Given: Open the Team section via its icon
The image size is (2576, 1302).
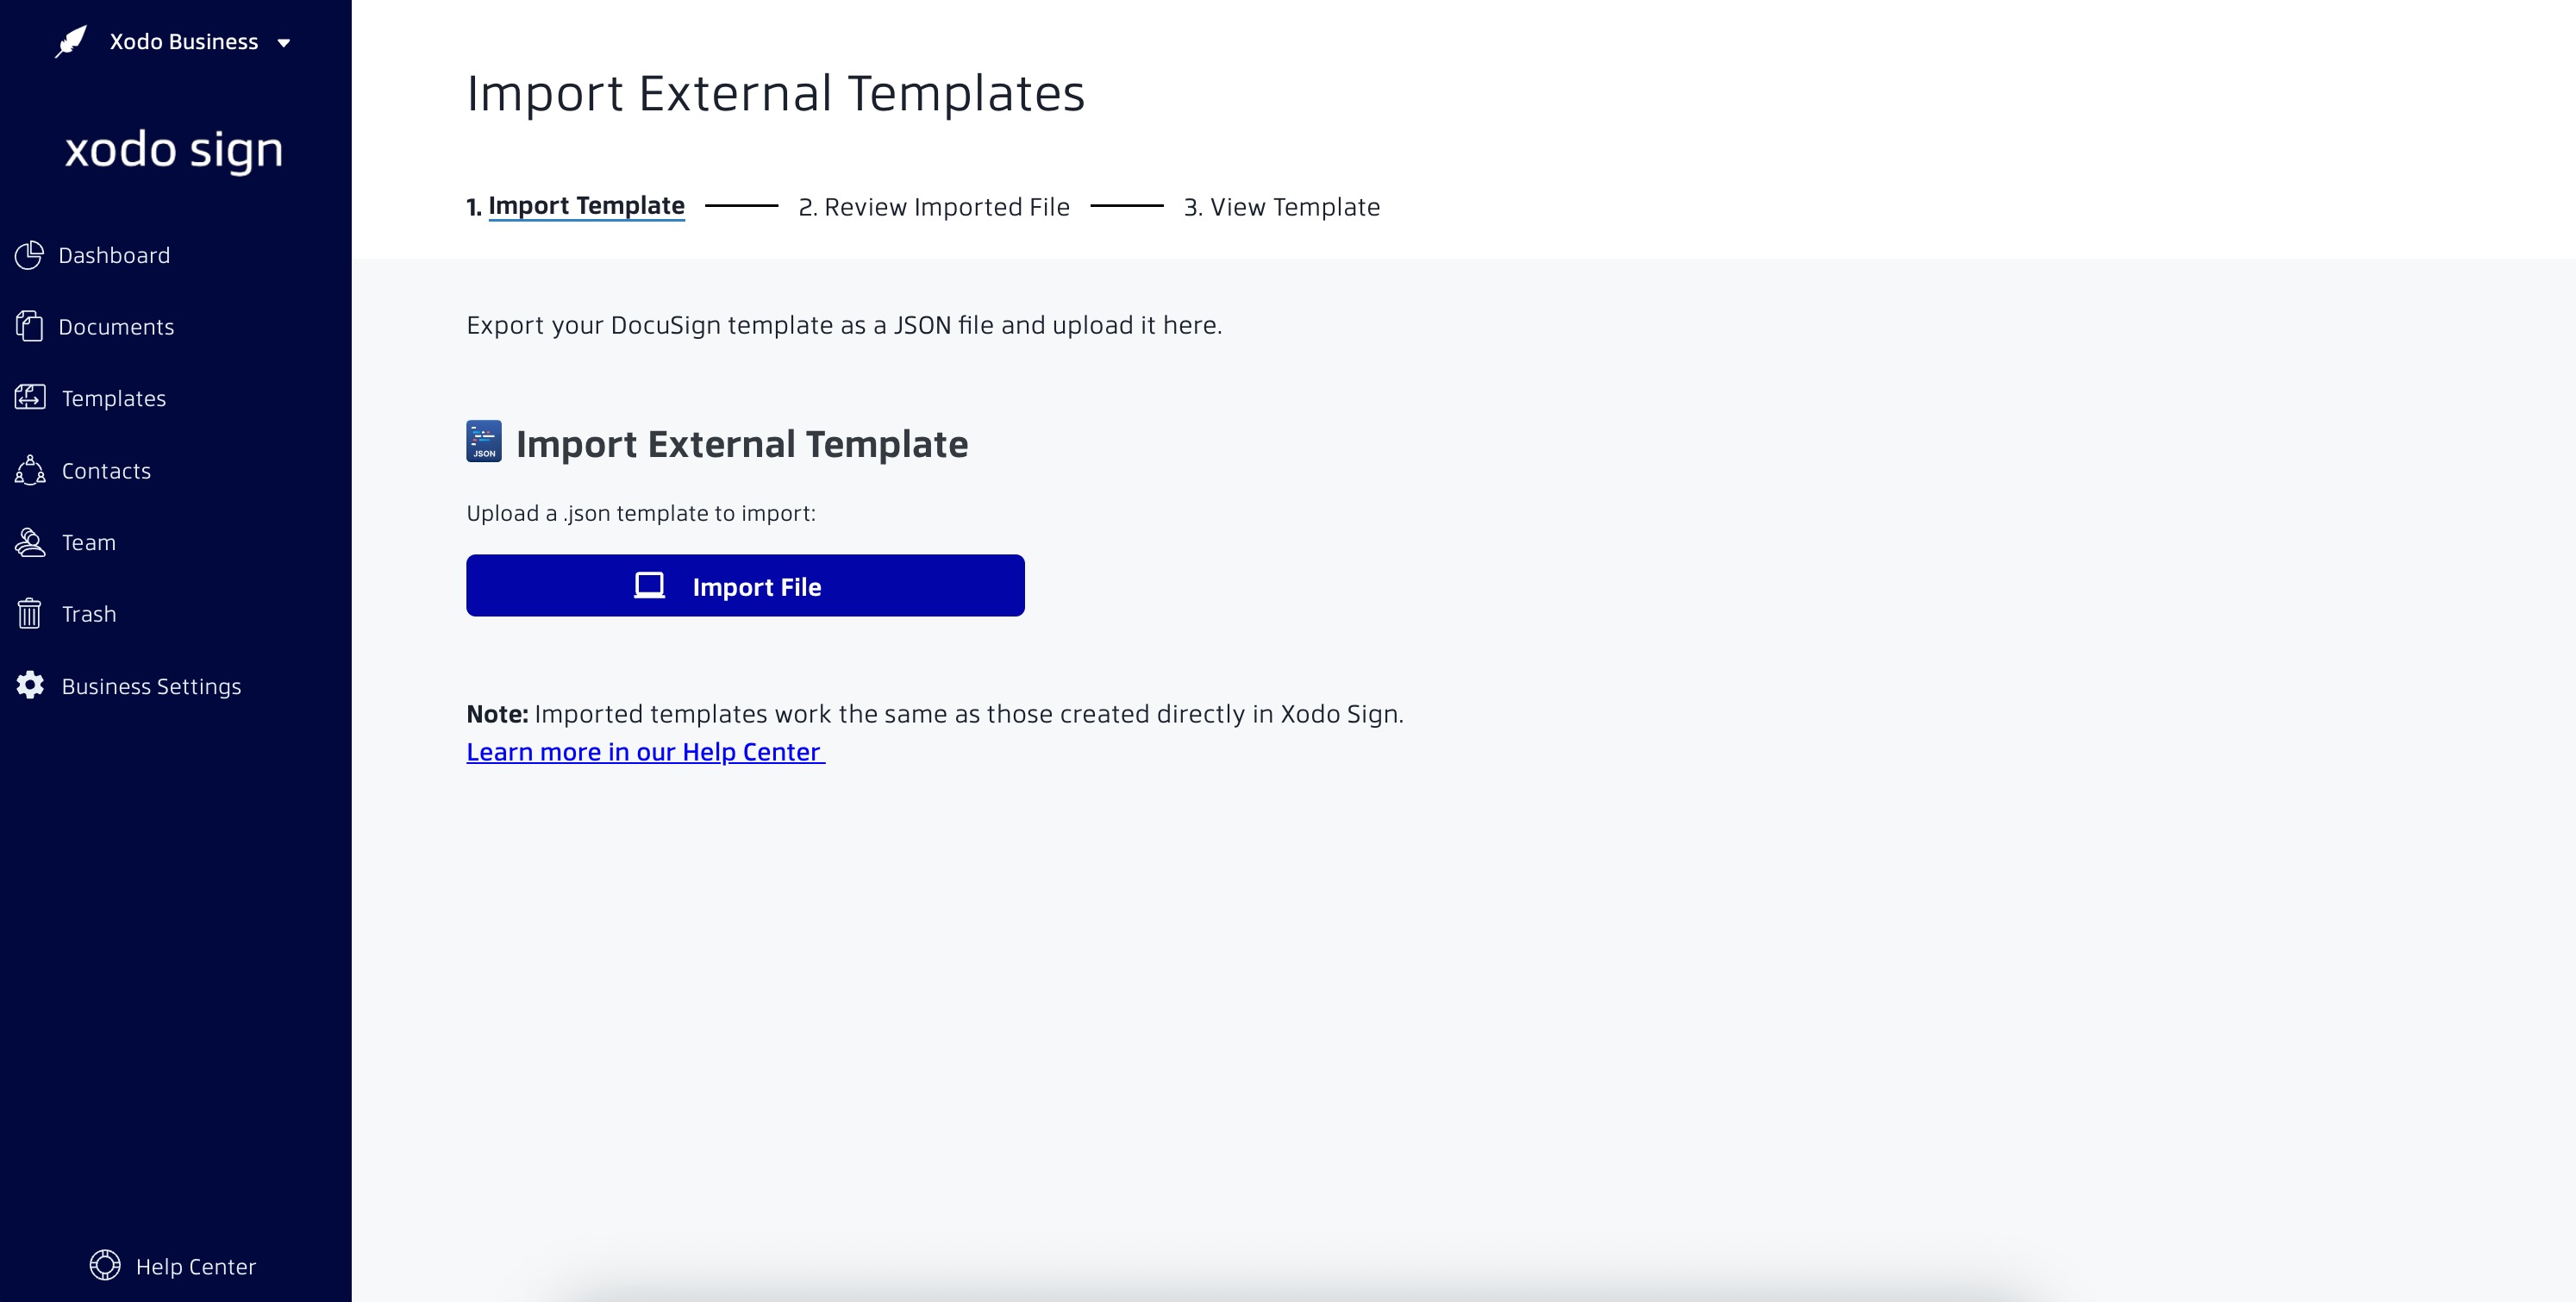Looking at the screenshot, I should [29, 542].
